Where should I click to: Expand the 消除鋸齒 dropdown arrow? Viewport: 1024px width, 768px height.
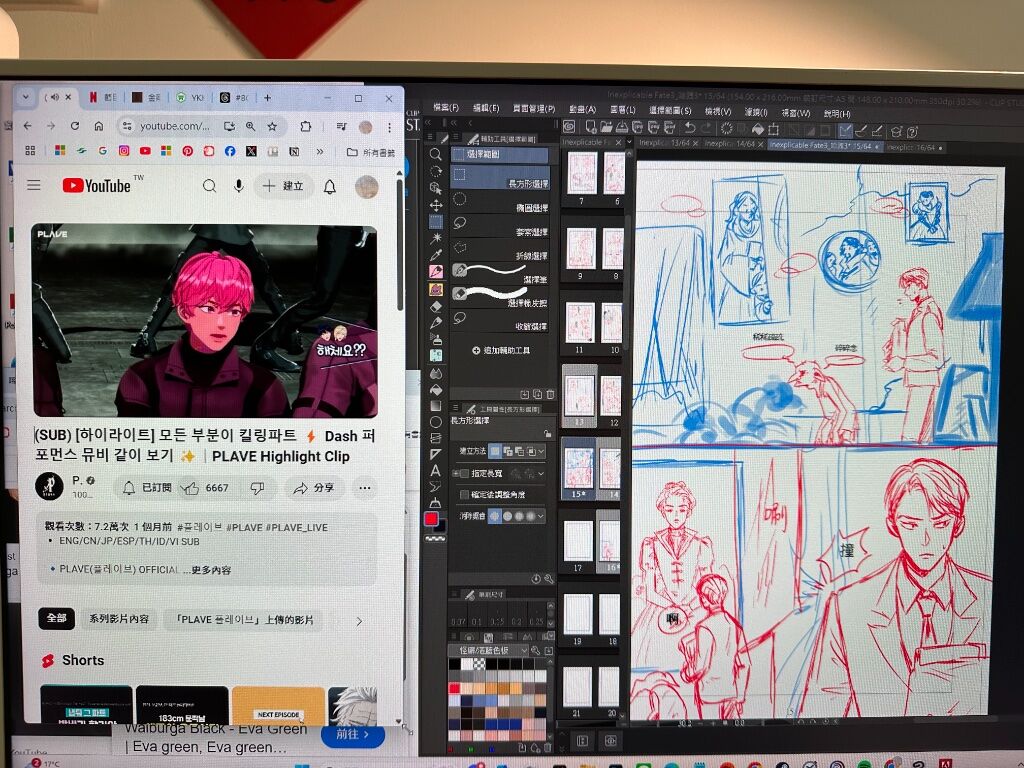tap(541, 516)
